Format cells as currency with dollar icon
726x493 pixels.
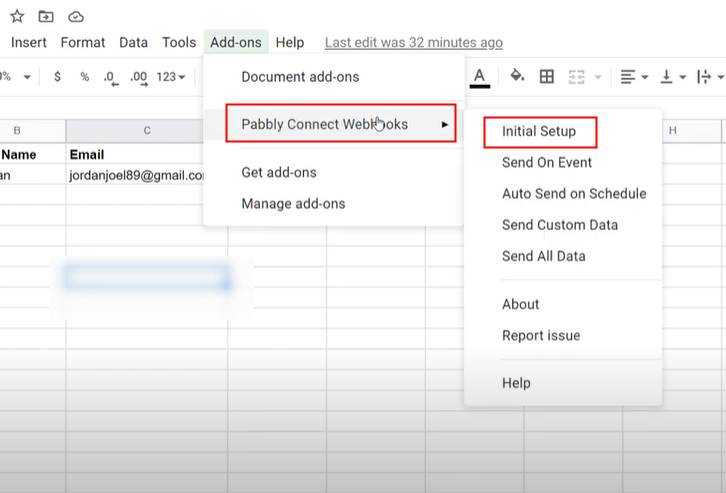tap(57, 76)
